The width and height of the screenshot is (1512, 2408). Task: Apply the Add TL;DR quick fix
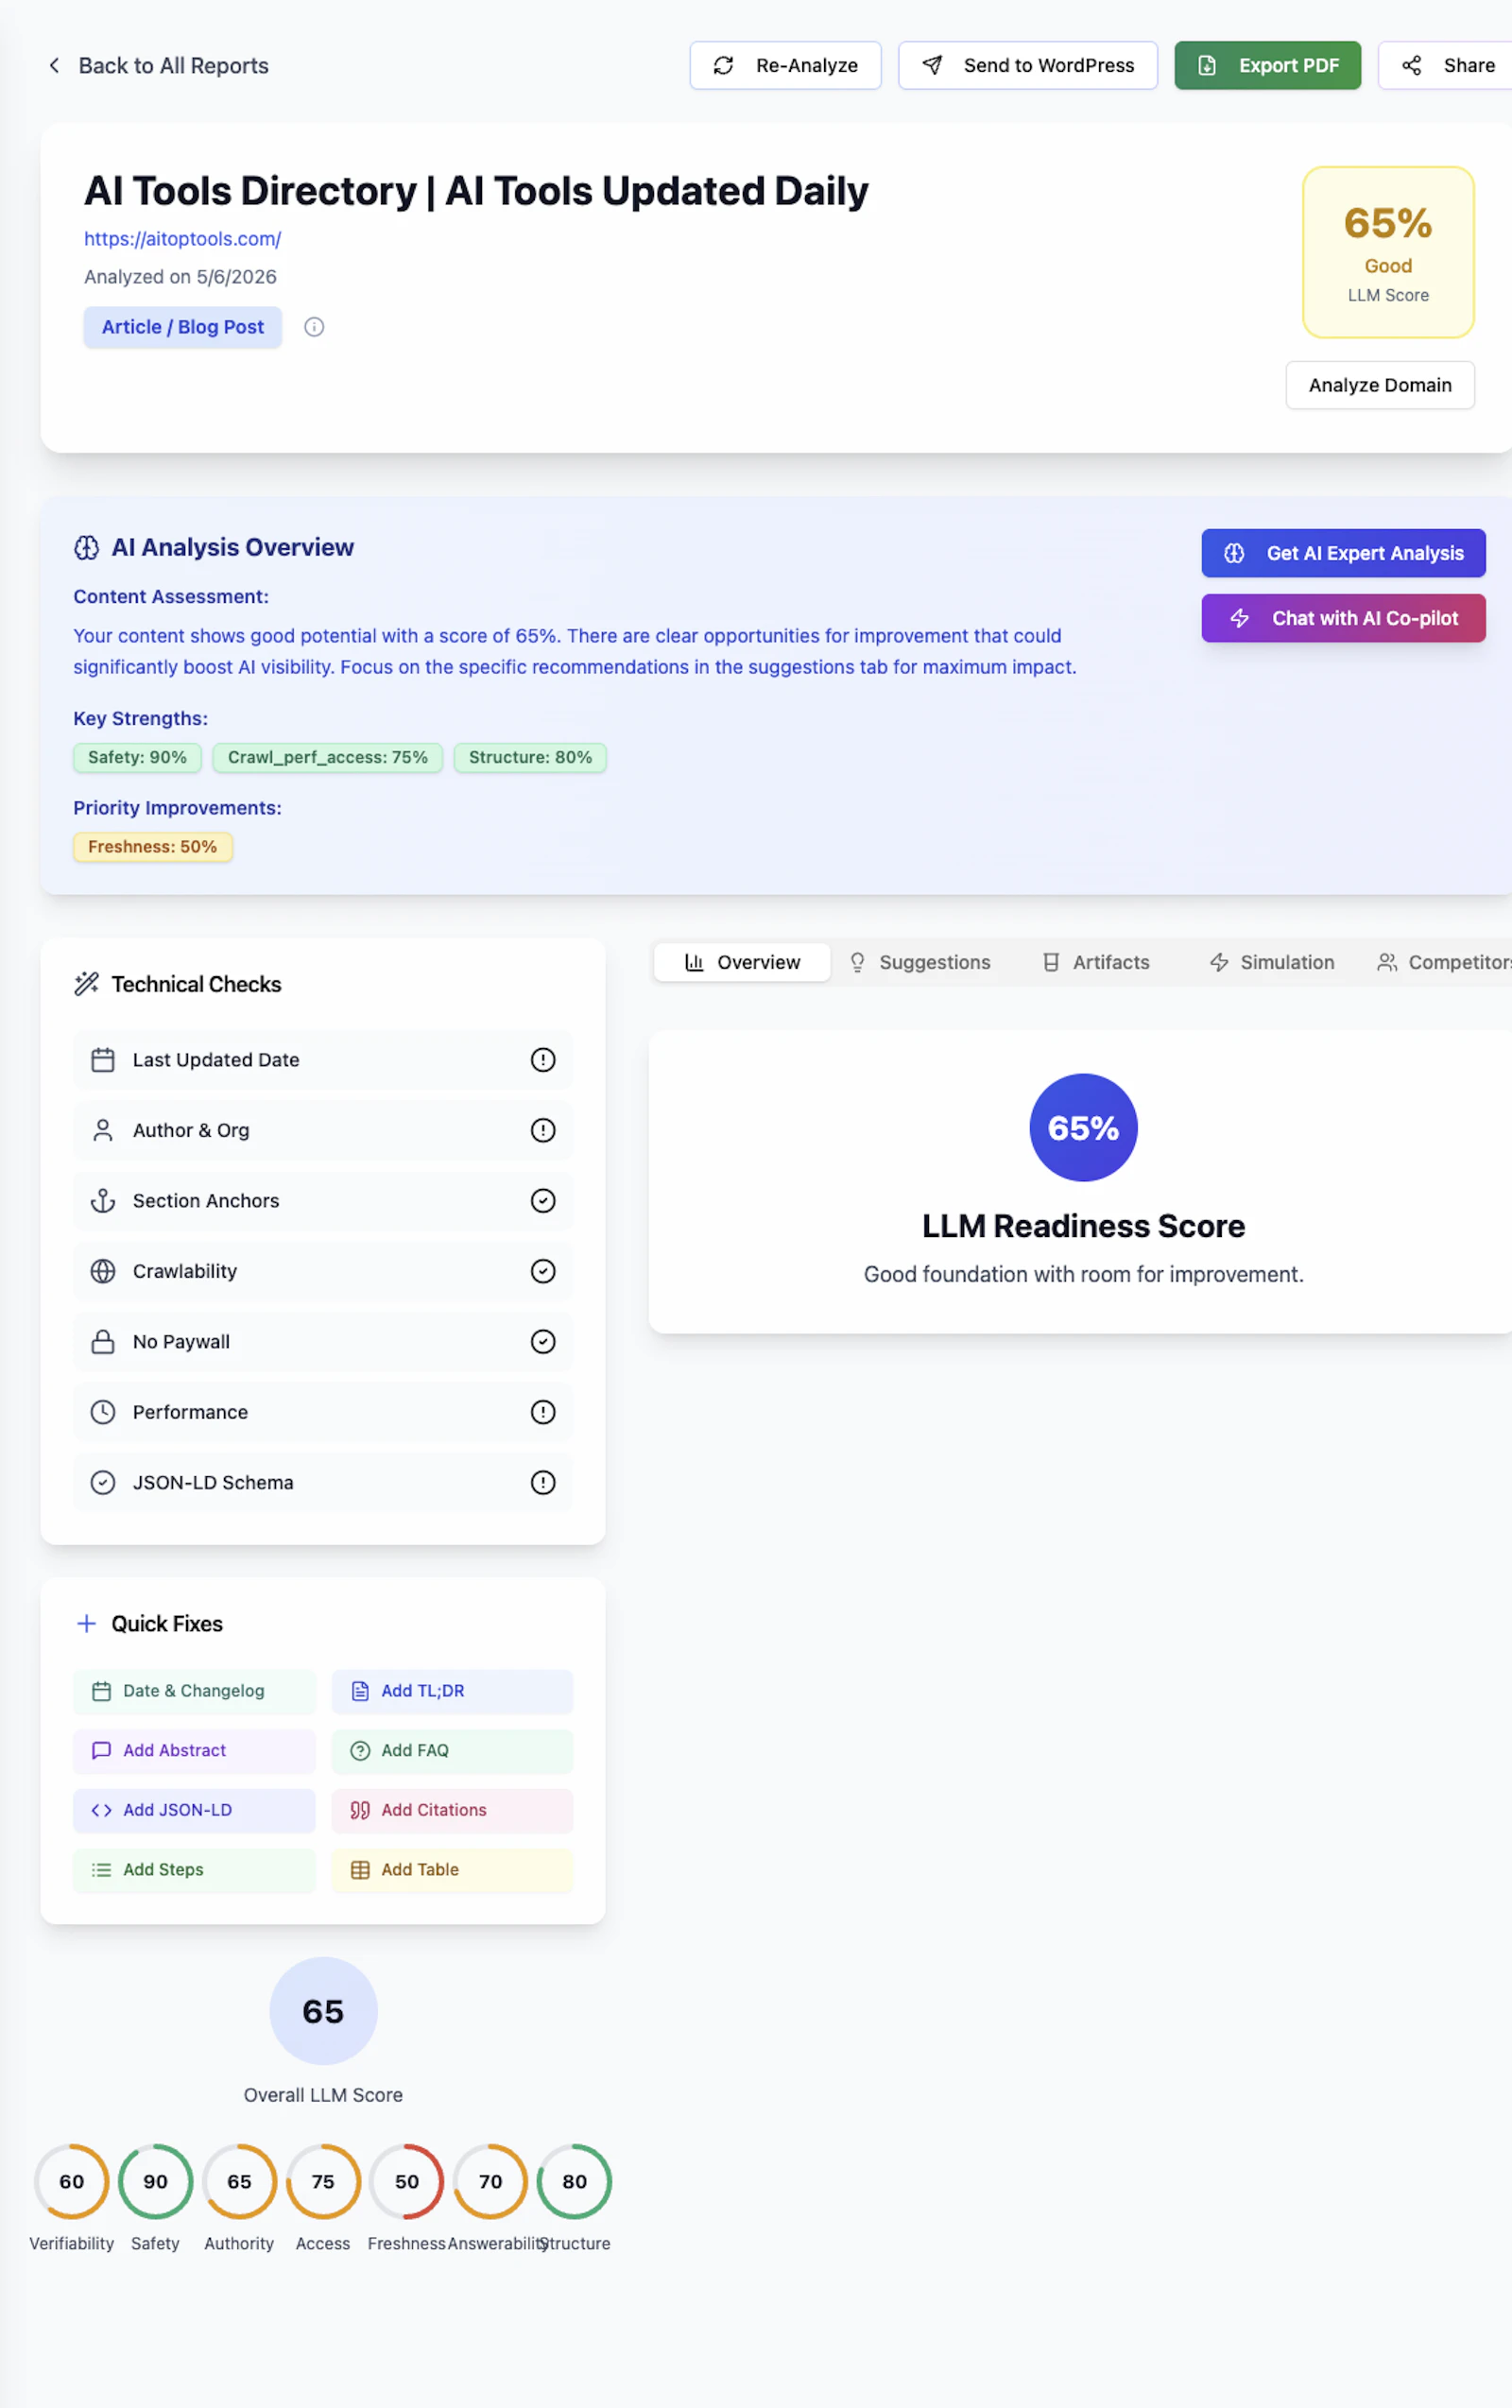click(x=452, y=1691)
